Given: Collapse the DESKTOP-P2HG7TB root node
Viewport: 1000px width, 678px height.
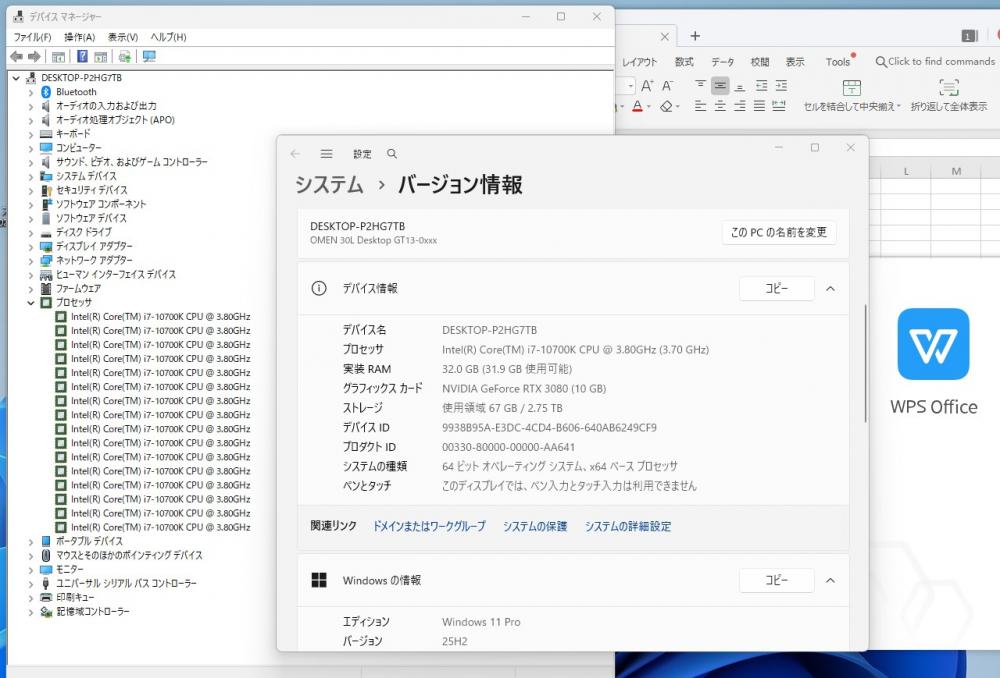Looking at the screenshot, I should click(x=17, y=78).
